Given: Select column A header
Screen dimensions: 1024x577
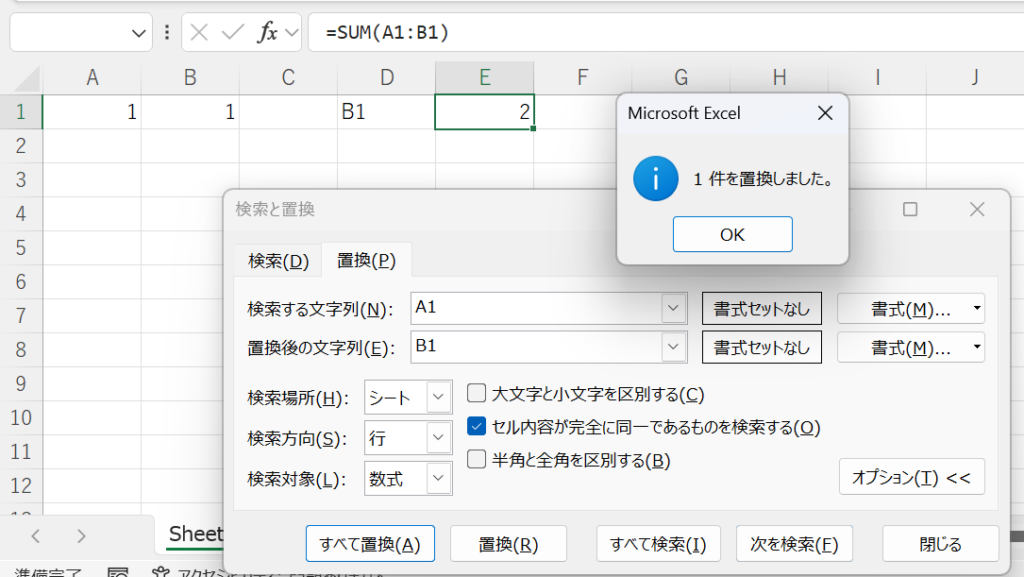Looking at the screenshot, I should [x=92, y=78].
